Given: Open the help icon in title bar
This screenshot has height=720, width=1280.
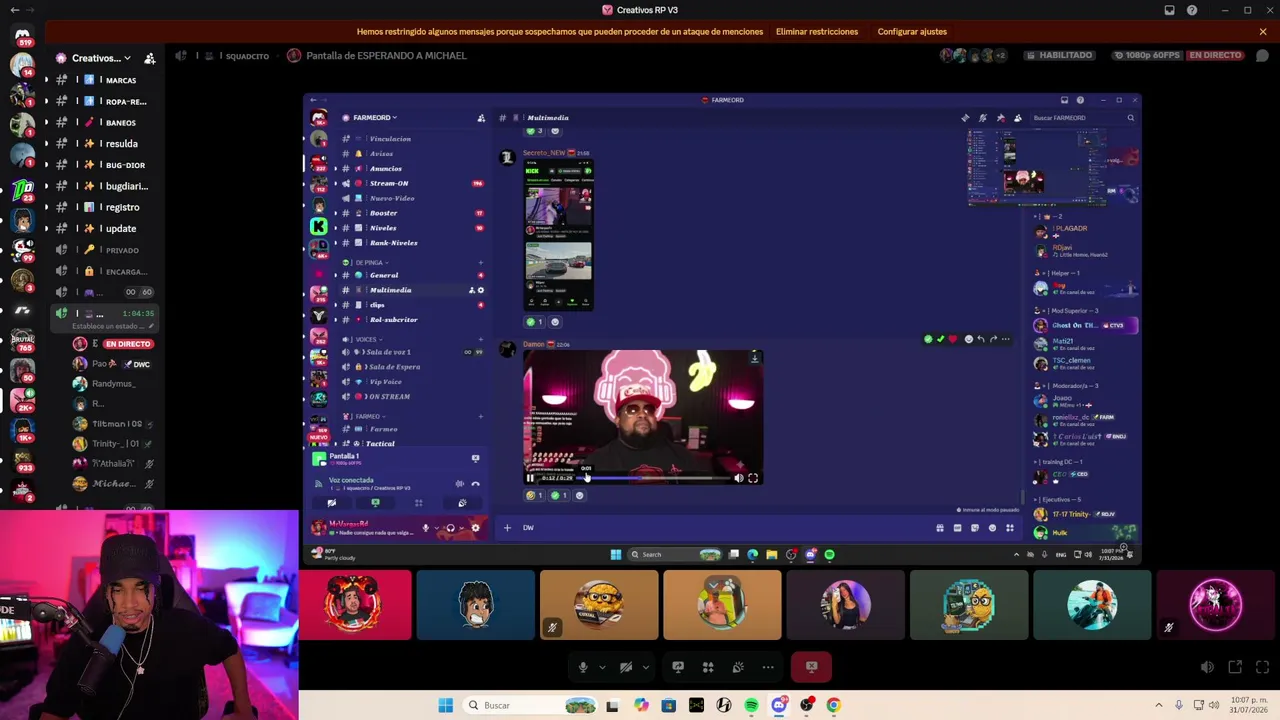Looking at the screenshot, I should (1192, 10).
